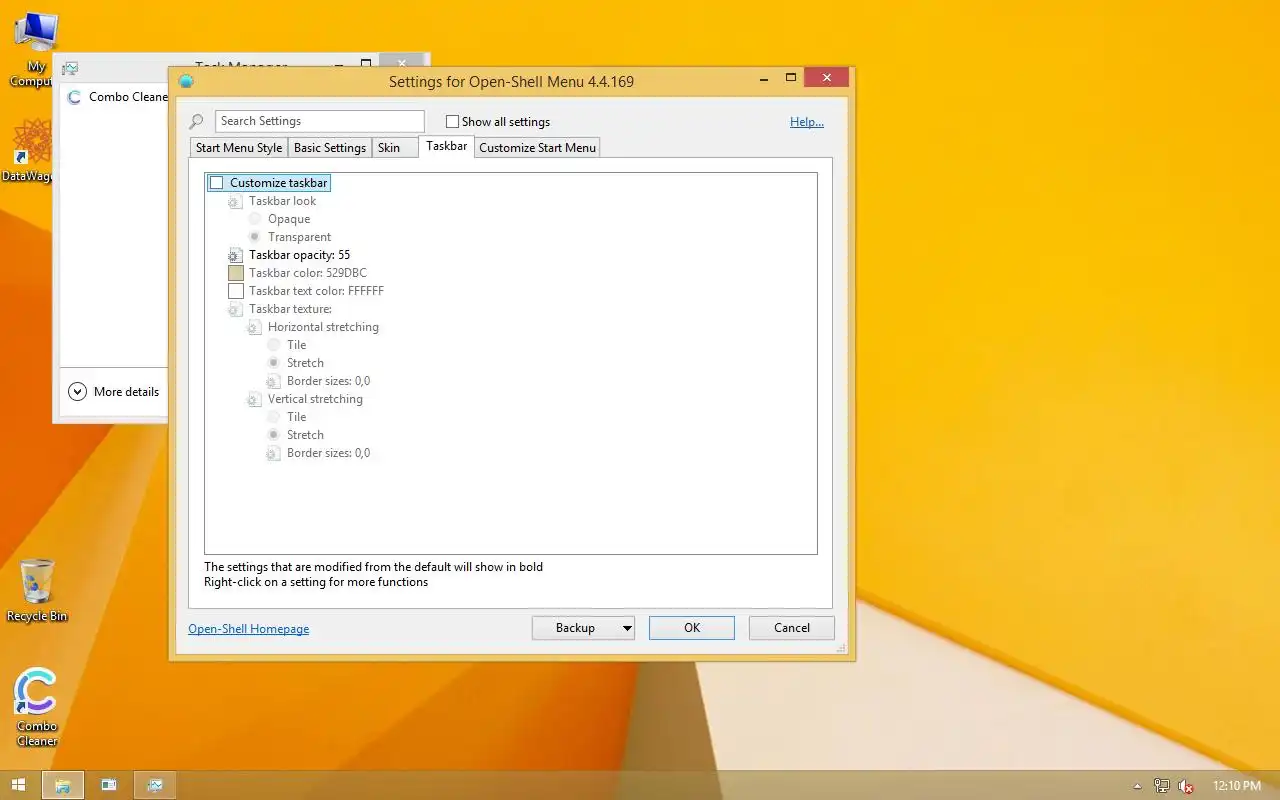Viewport: 1280px width, 800px height.
Task: Select the Taskbar texture row label
Action: pos(290,309)
